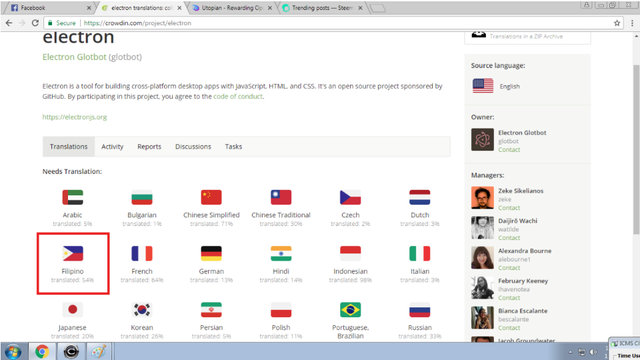
Task: Click February Keeney avatar photo
Action: click(x=482, y=288)
